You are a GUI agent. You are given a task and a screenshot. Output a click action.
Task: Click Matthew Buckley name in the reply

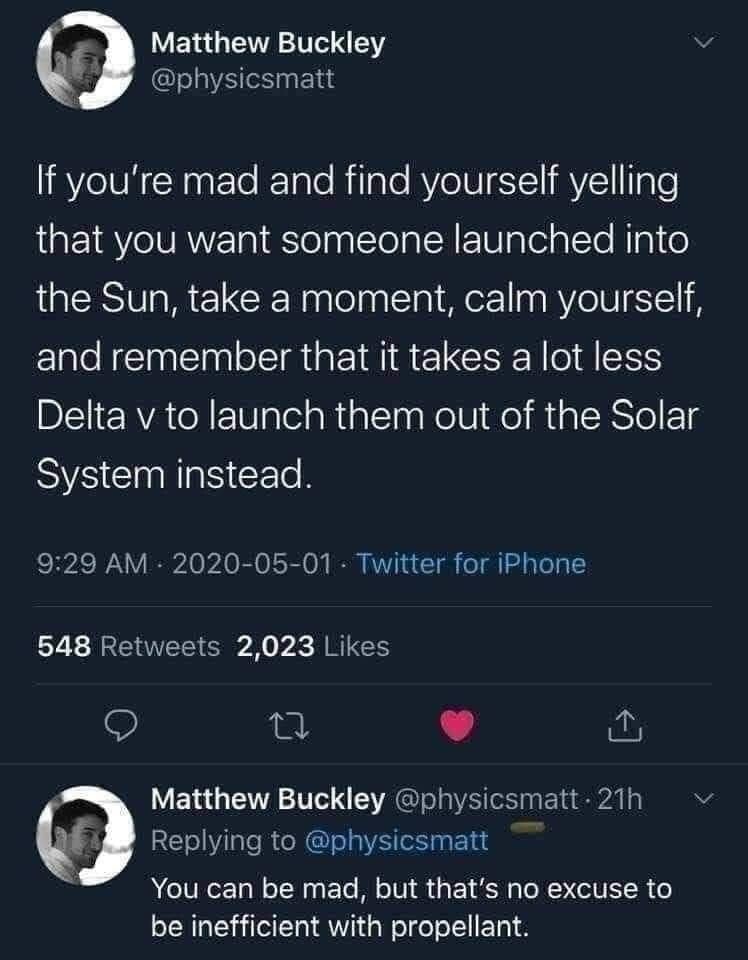tap(267, 799)
